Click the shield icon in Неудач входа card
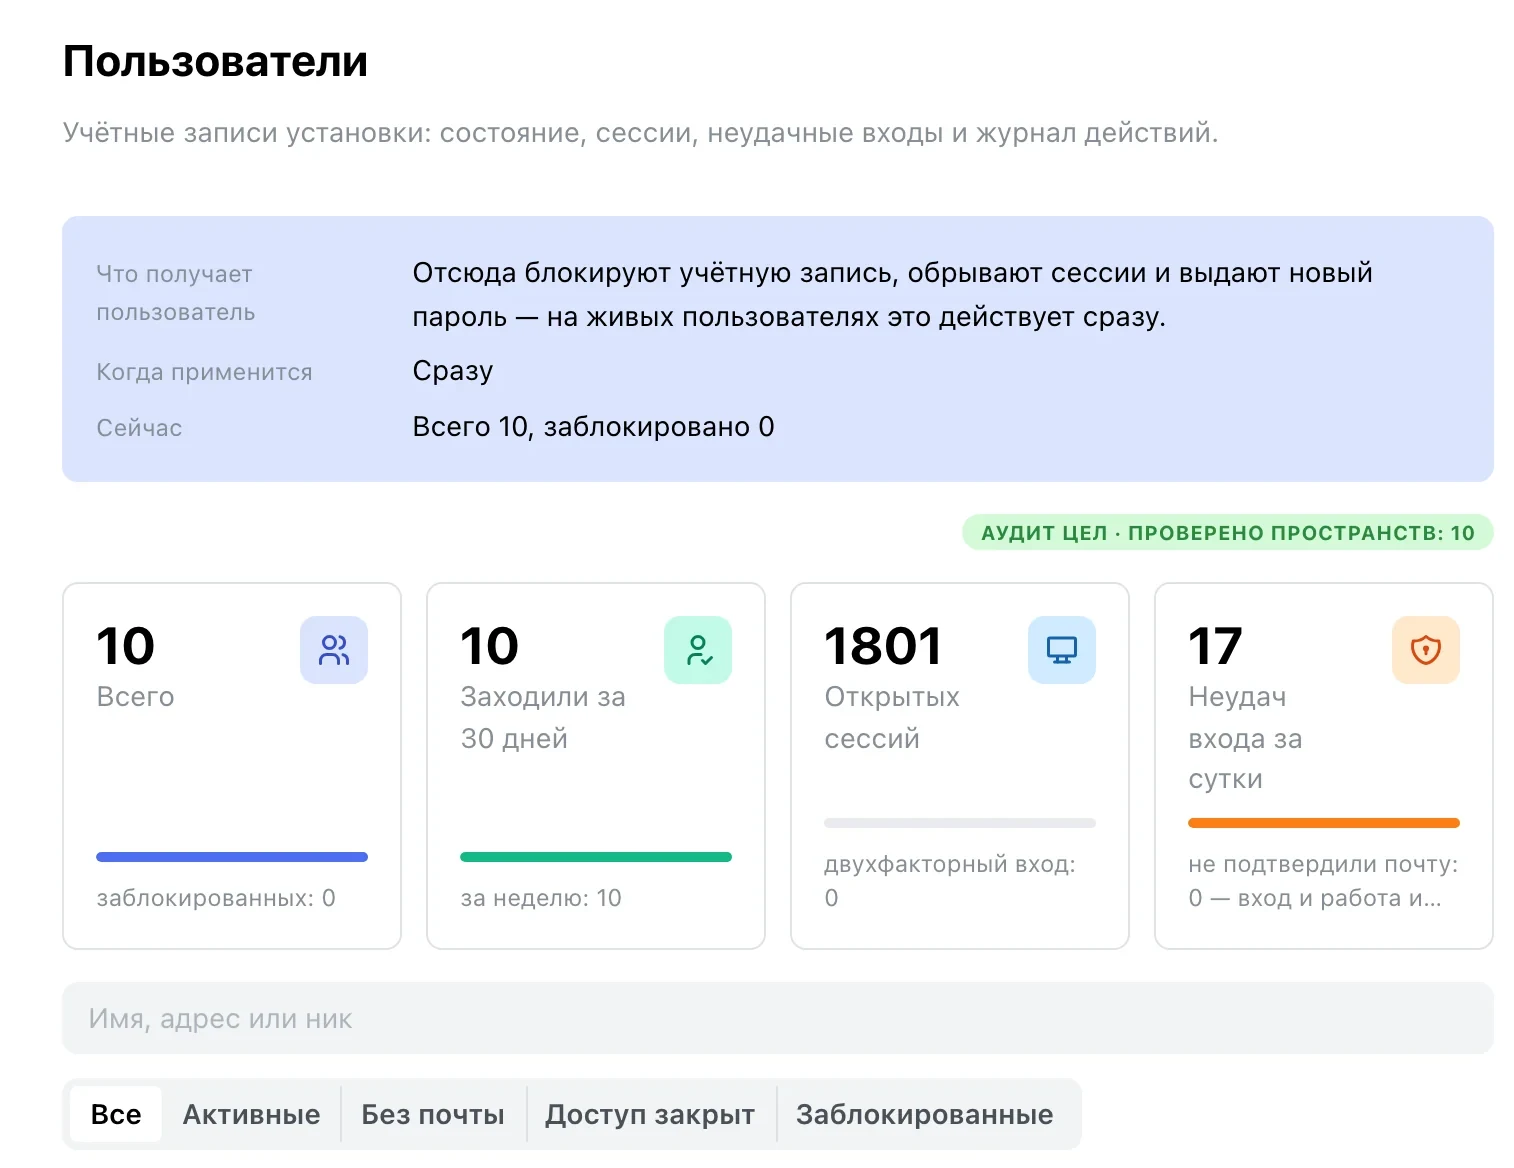Viewport: 1514px width, 1168px height. (1426, 650)
